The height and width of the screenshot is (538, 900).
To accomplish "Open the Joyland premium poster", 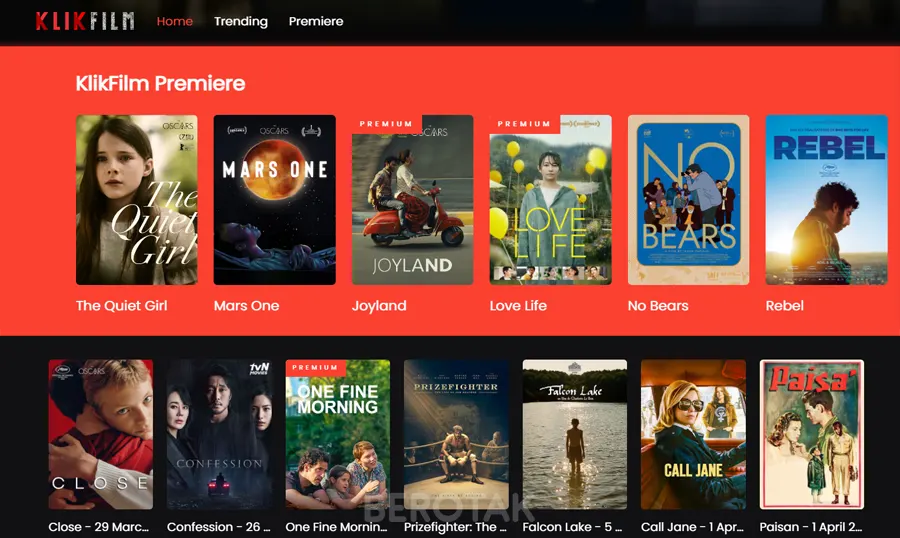I will 413,200.
